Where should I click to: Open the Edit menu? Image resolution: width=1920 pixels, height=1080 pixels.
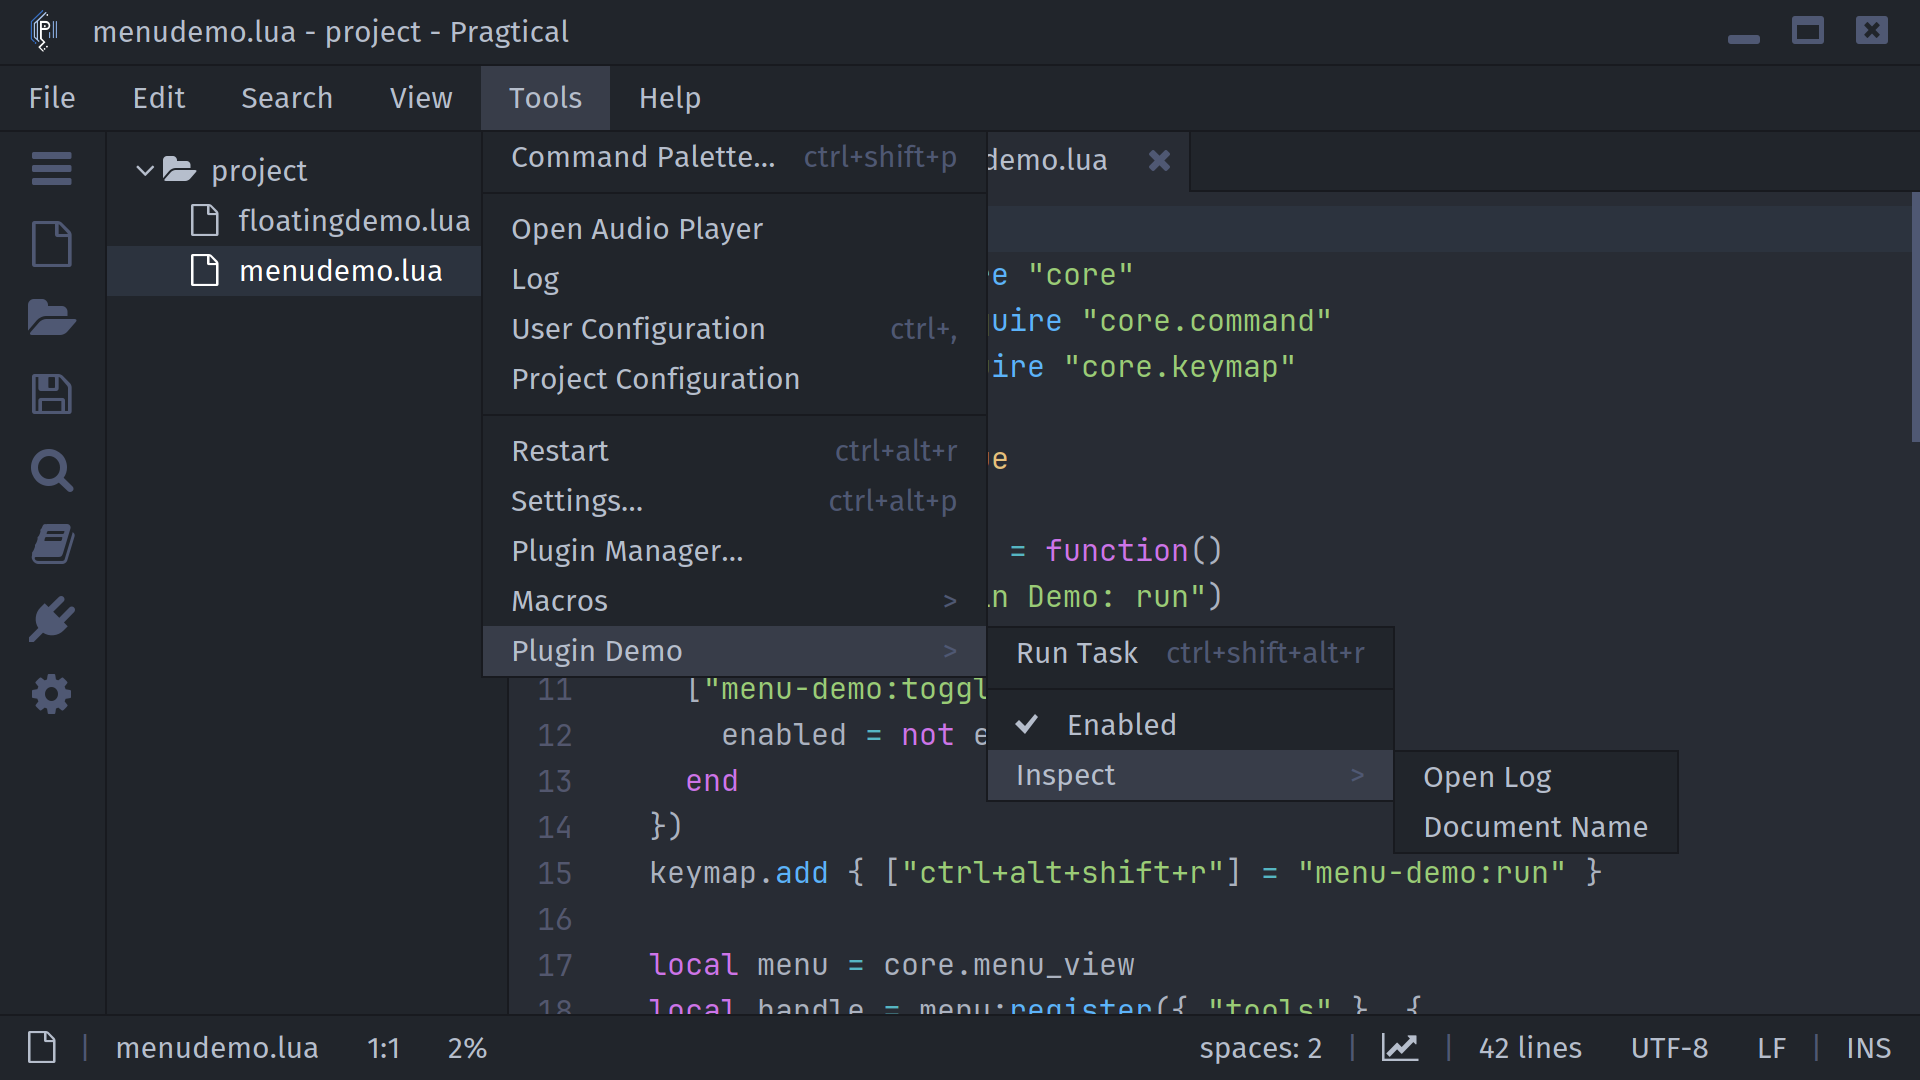(x=159, y=98)
